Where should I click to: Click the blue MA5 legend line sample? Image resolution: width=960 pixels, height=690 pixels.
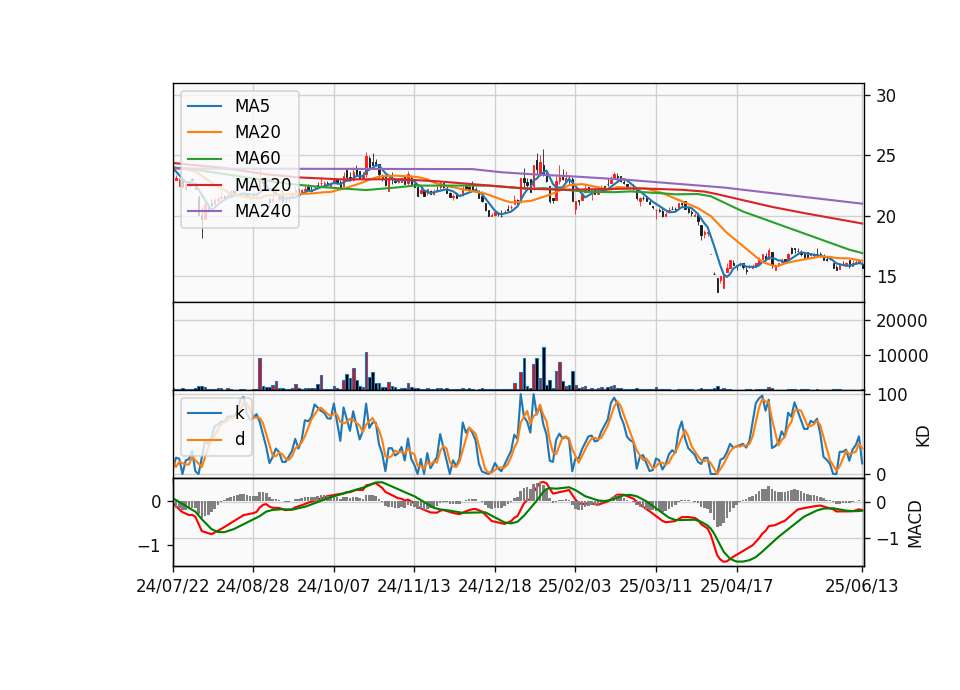204,107
